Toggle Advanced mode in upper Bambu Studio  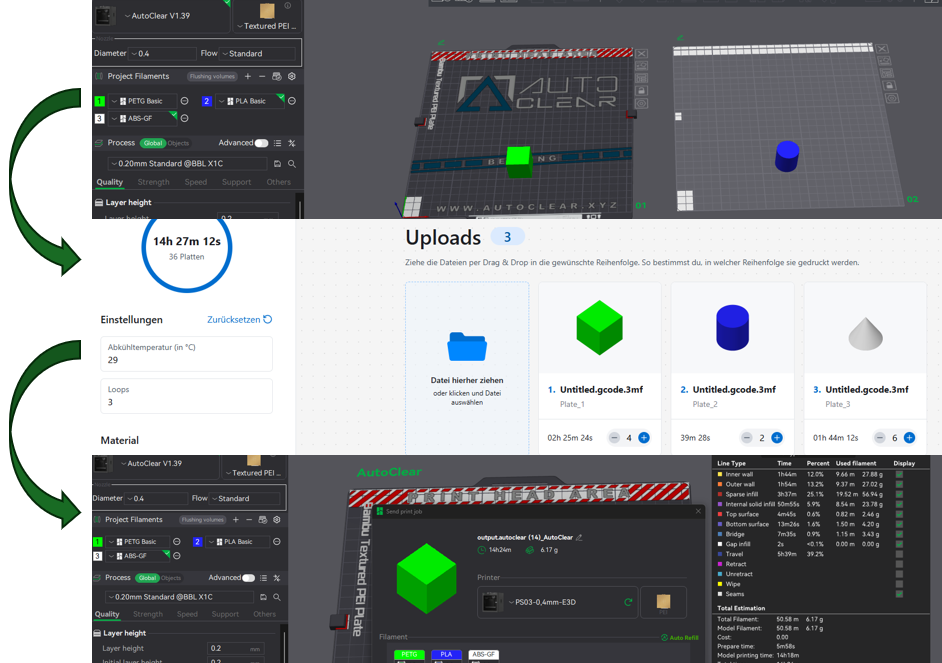[x=261, y=143]
